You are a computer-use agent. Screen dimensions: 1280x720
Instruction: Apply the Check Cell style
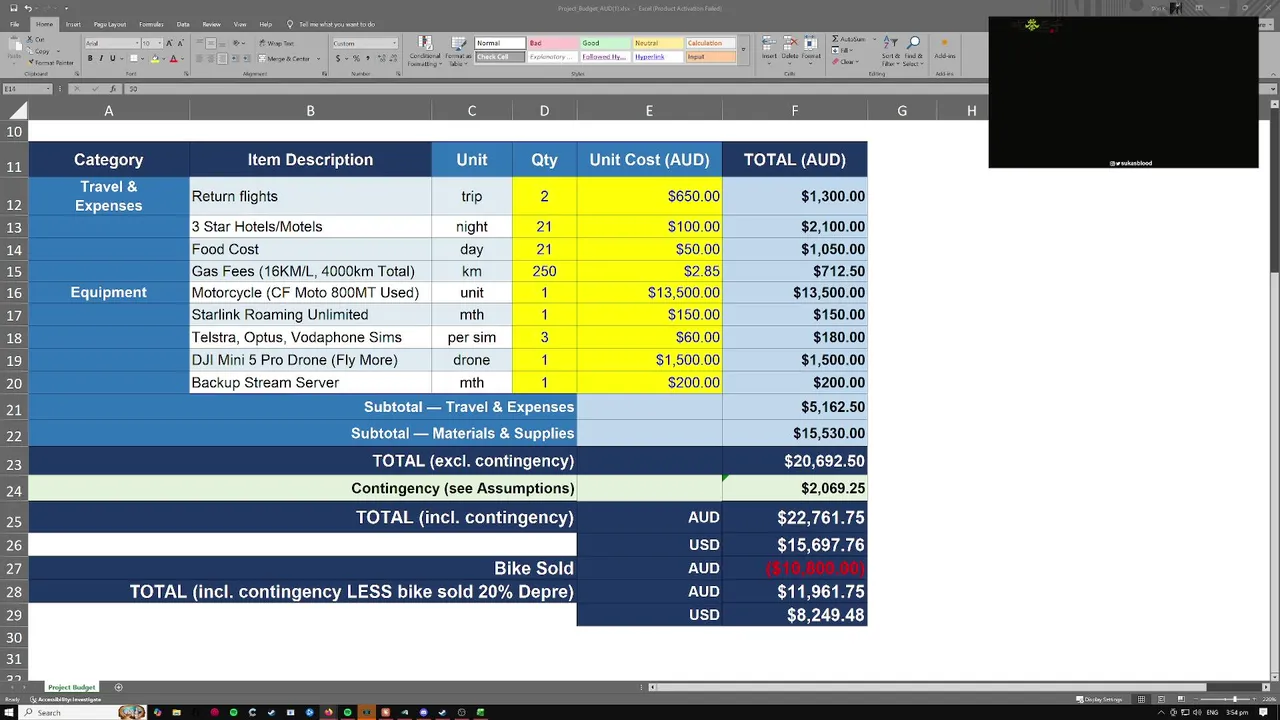[x=499, y=57]
